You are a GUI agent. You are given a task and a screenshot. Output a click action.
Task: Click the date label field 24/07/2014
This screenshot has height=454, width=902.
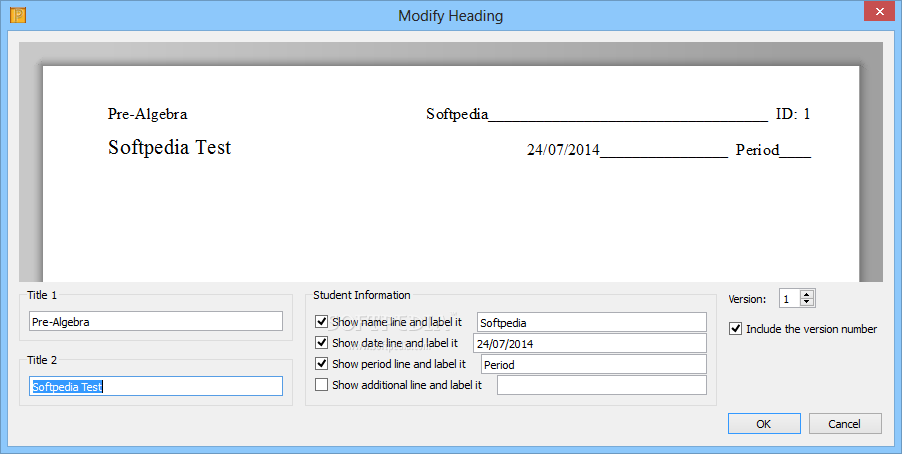pos(590,344)
